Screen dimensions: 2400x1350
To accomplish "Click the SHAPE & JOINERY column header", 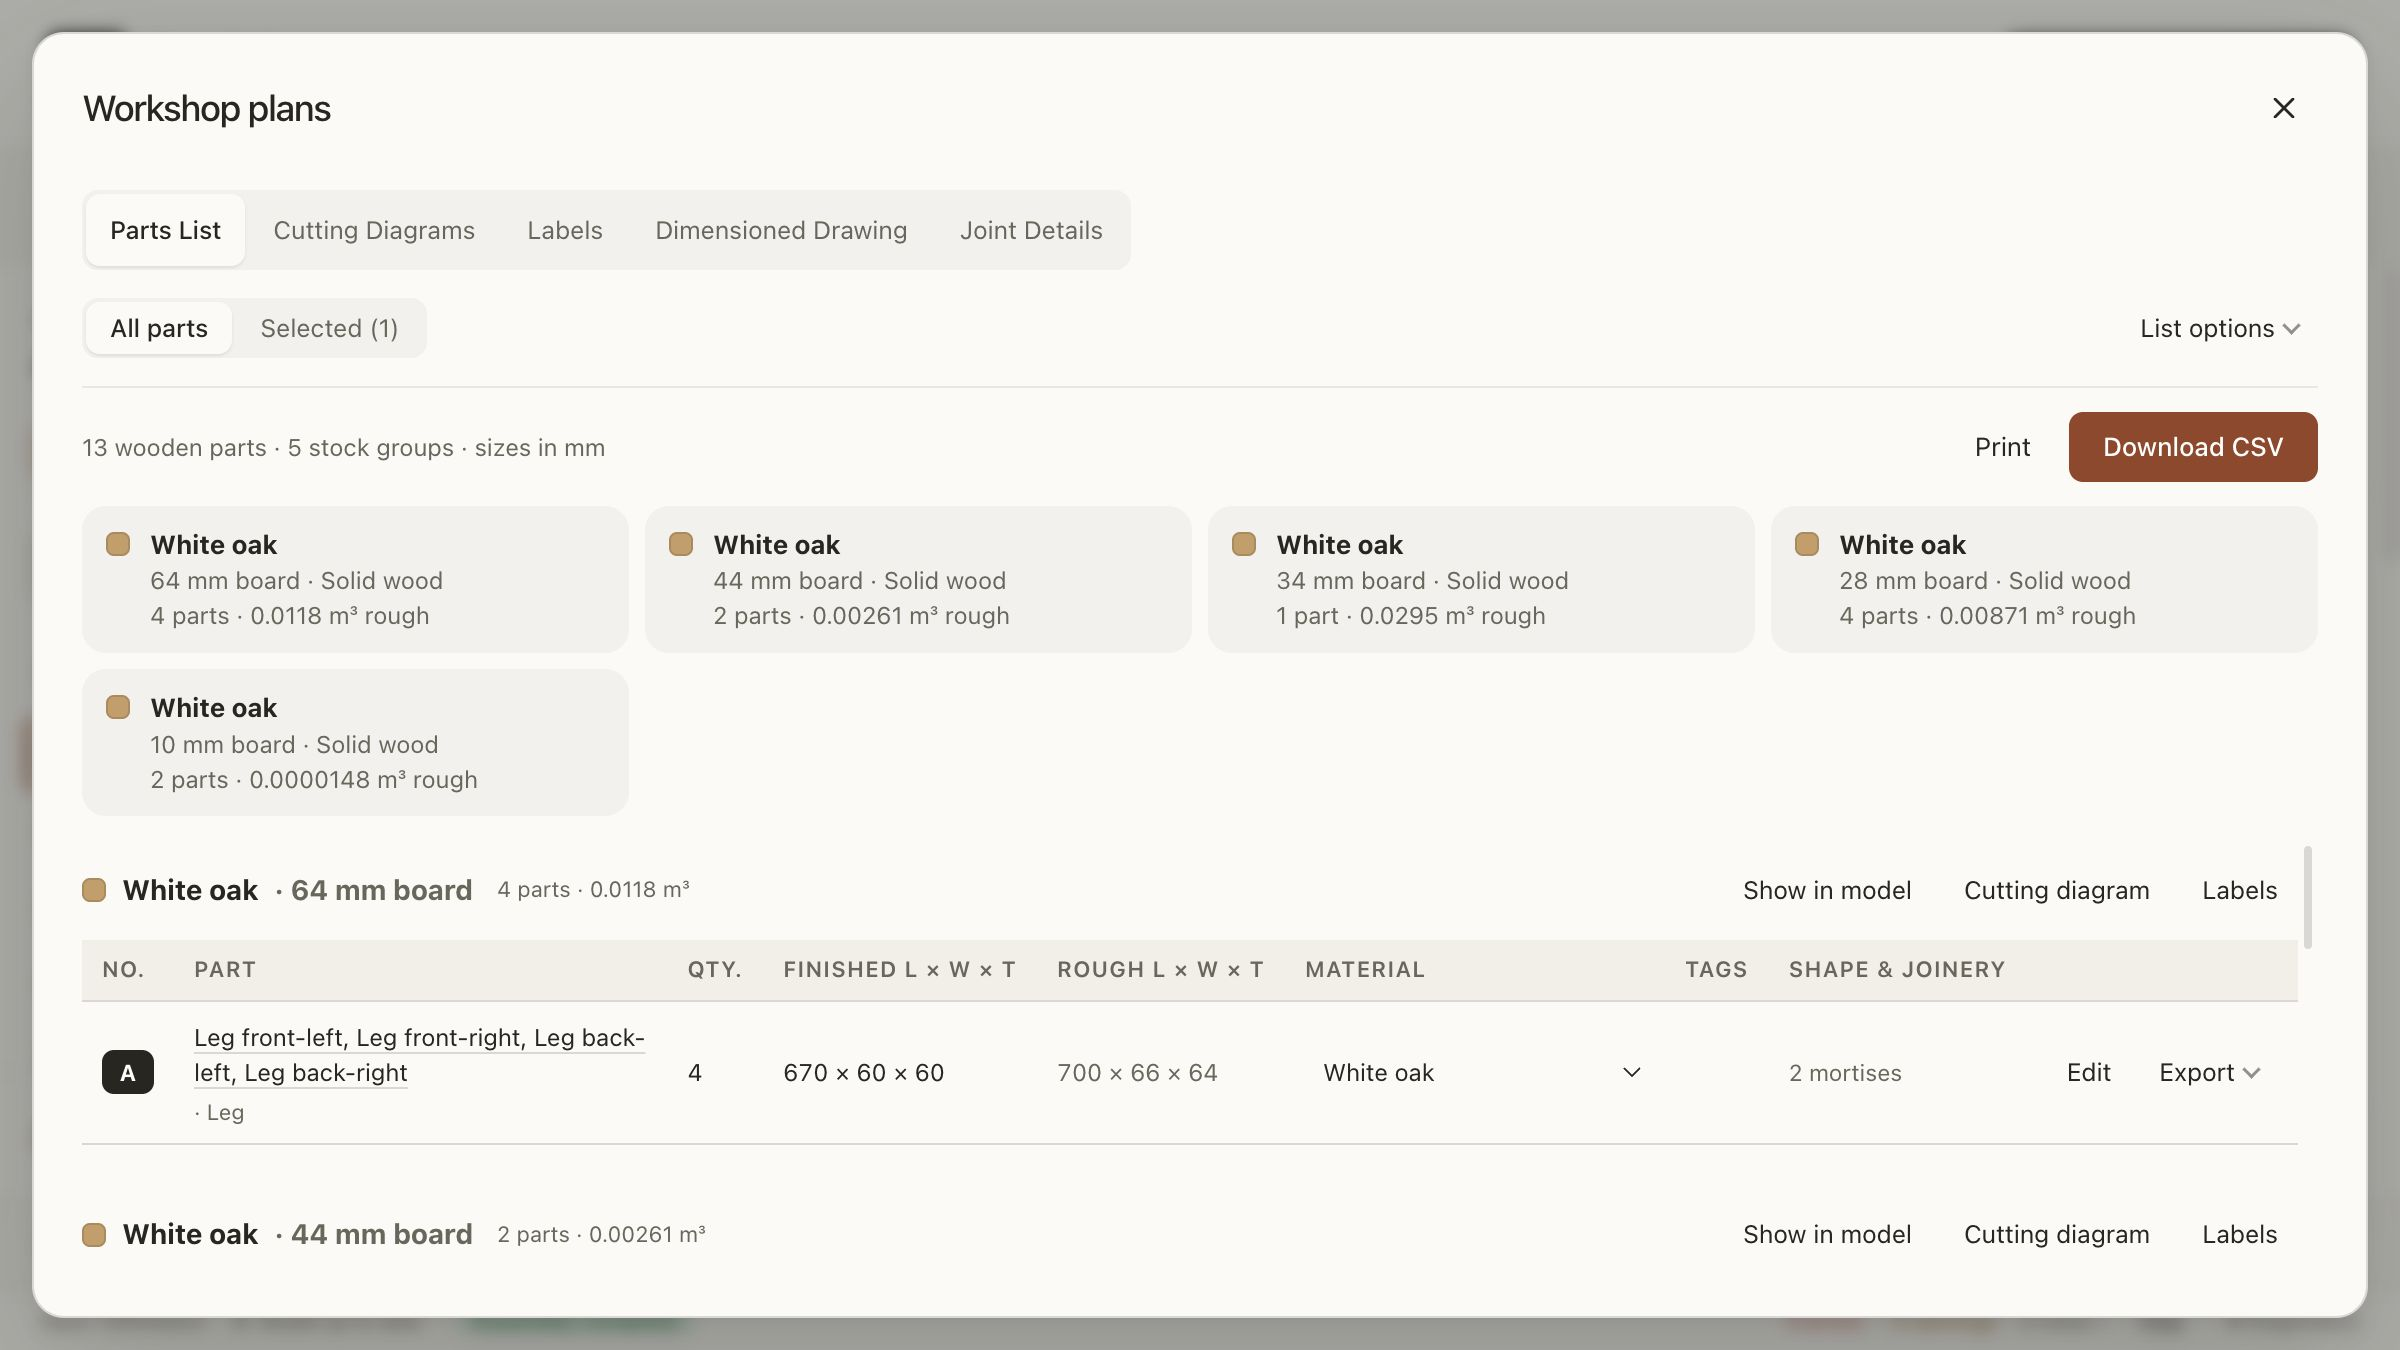I will (x=1897, y=969).
